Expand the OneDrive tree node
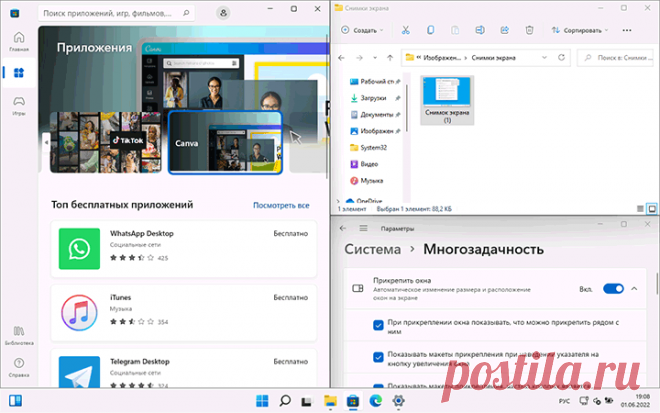 pos(338,201)
